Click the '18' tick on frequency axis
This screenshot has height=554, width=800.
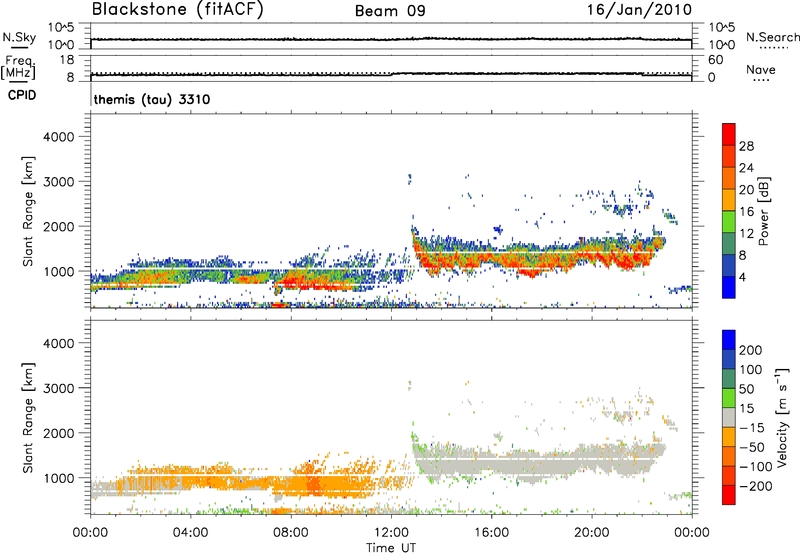pos(67,60)
